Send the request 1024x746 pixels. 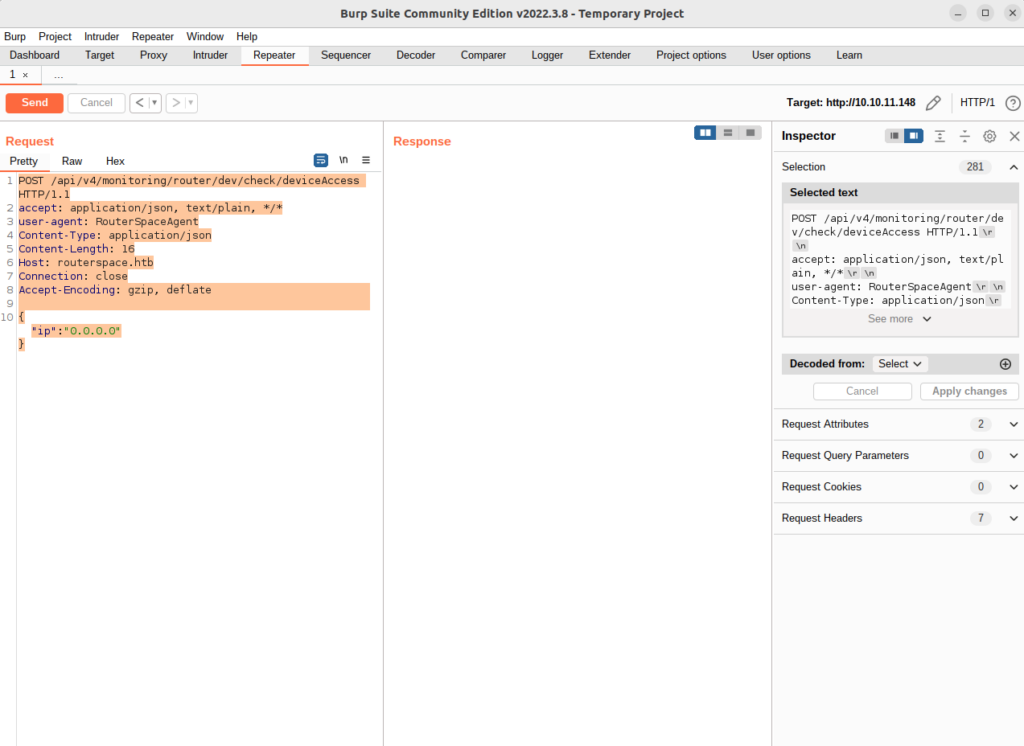[35, 103]
